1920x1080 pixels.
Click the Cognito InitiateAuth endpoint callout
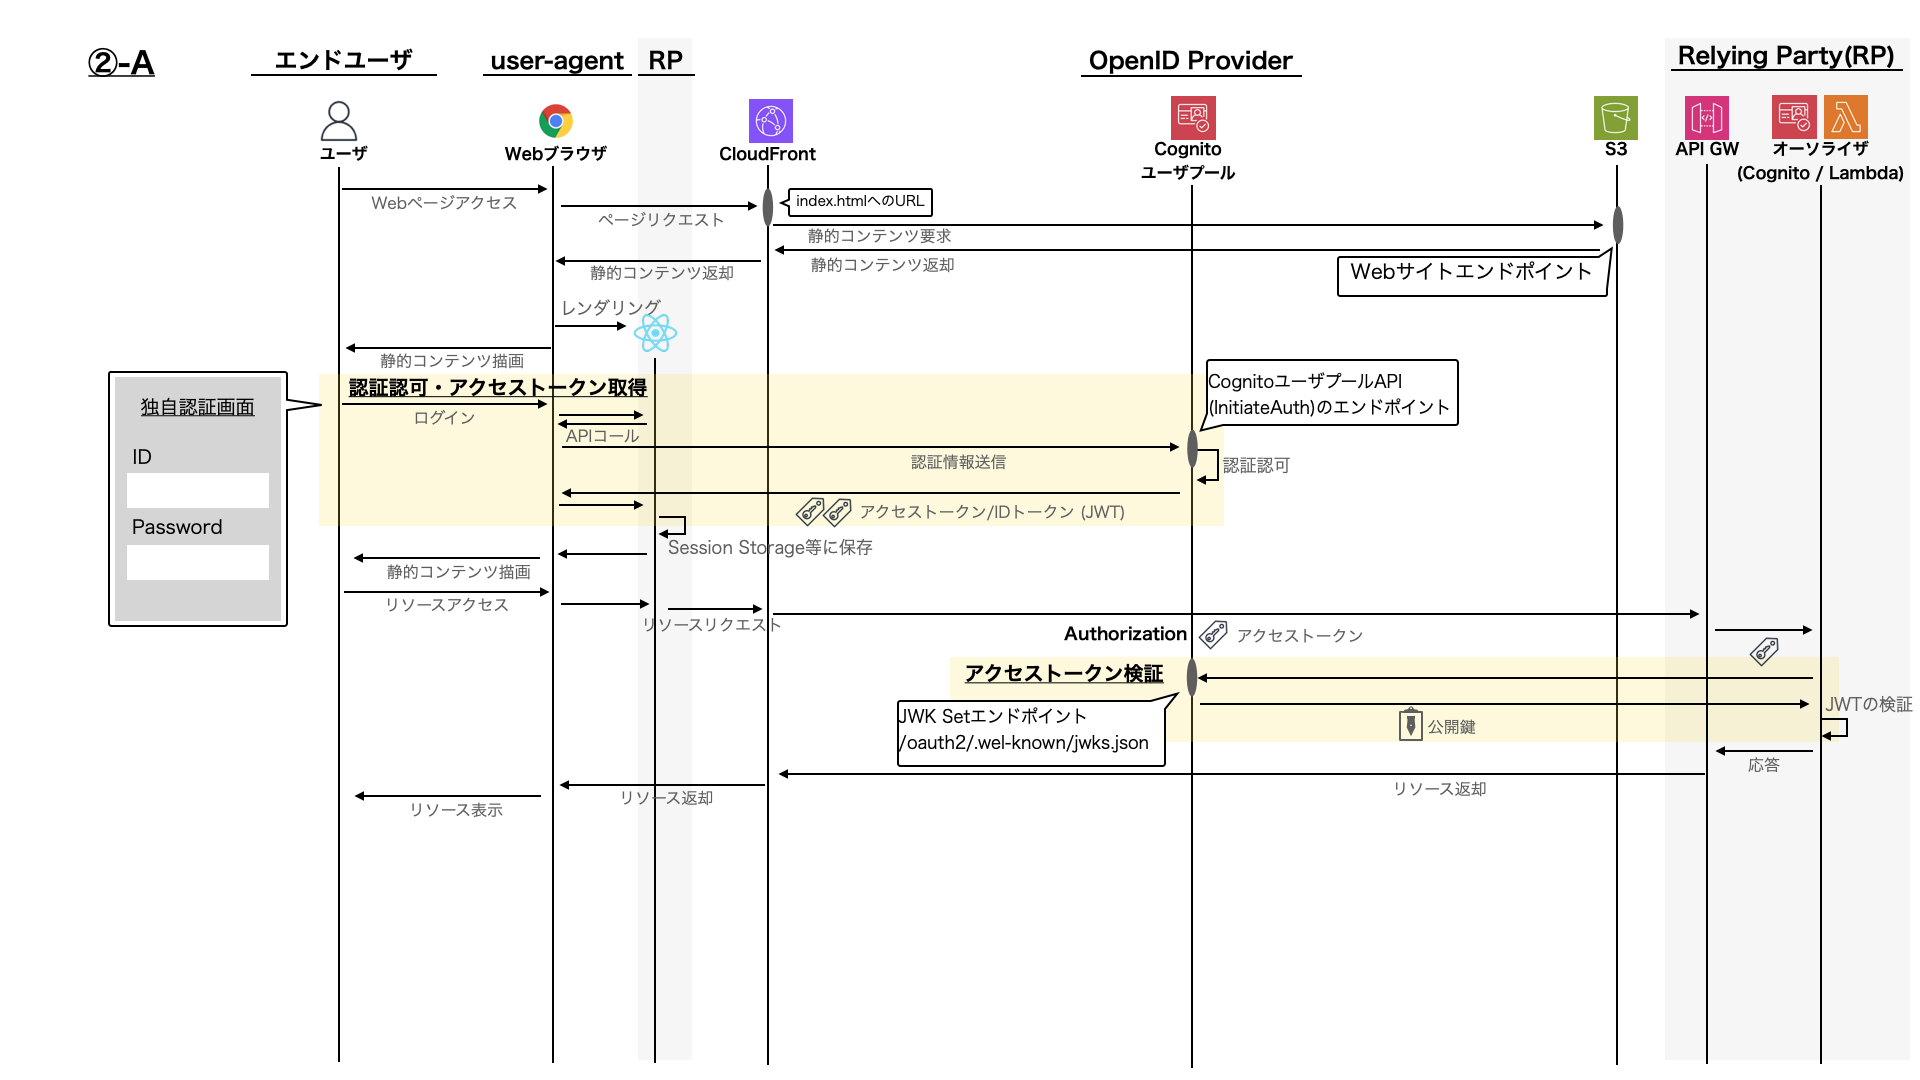click(1330, 394)
